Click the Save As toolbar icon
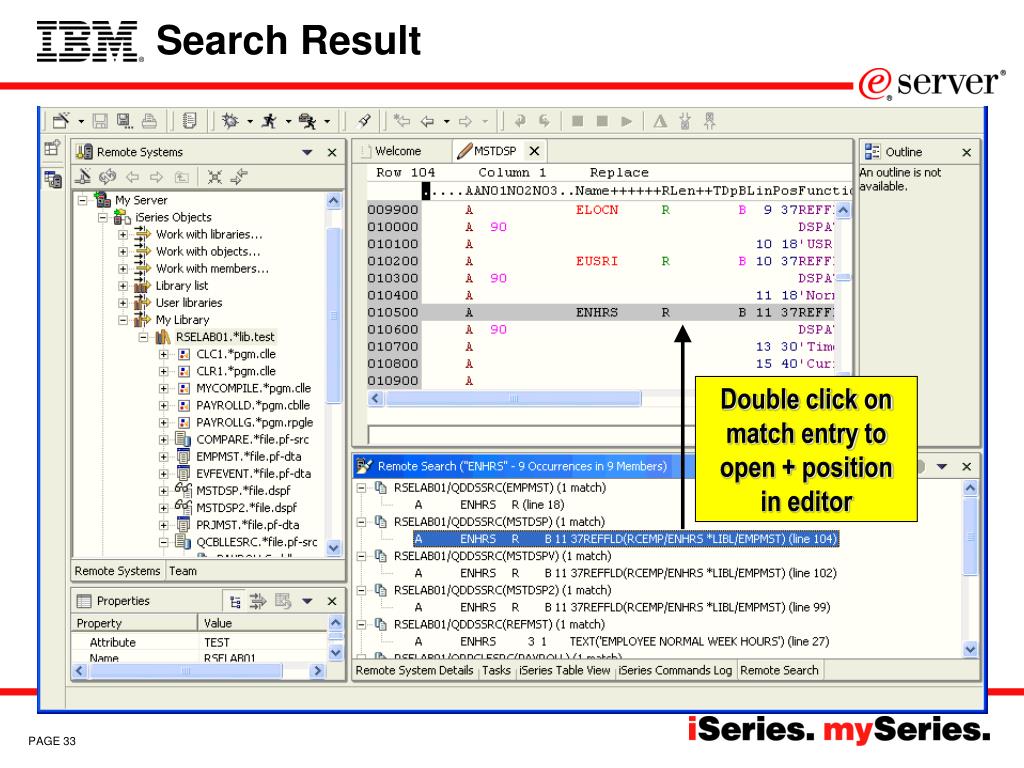The image size is (1024, 768). tap(124, 121)
